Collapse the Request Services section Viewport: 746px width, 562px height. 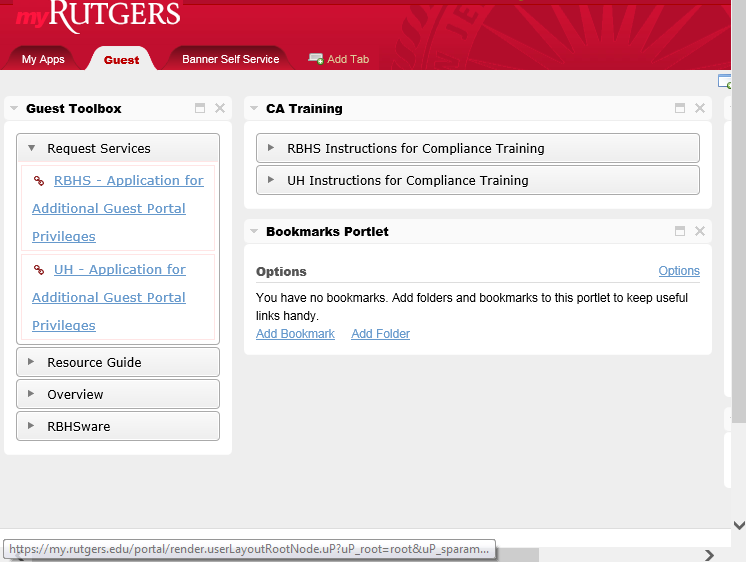pos(118,148)
